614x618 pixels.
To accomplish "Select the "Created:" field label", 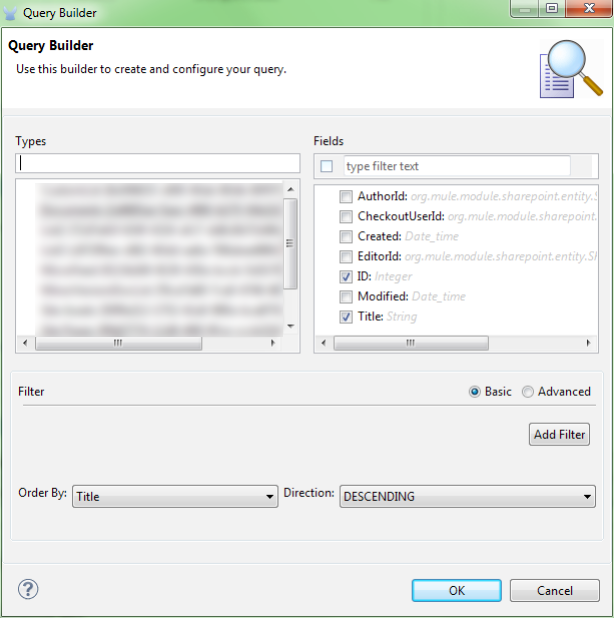I will coord(380,236).
